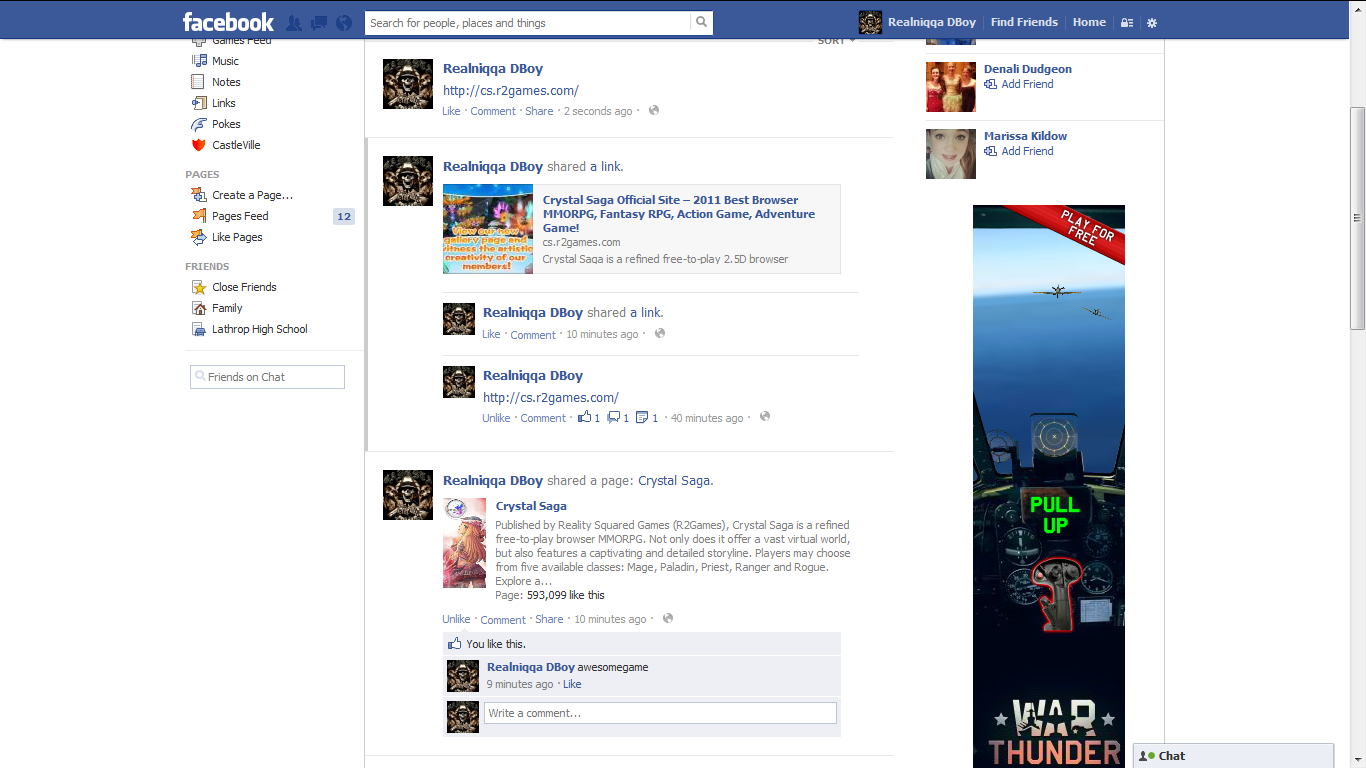Open audience selector on 2 seconds ago post

[654, 111]
